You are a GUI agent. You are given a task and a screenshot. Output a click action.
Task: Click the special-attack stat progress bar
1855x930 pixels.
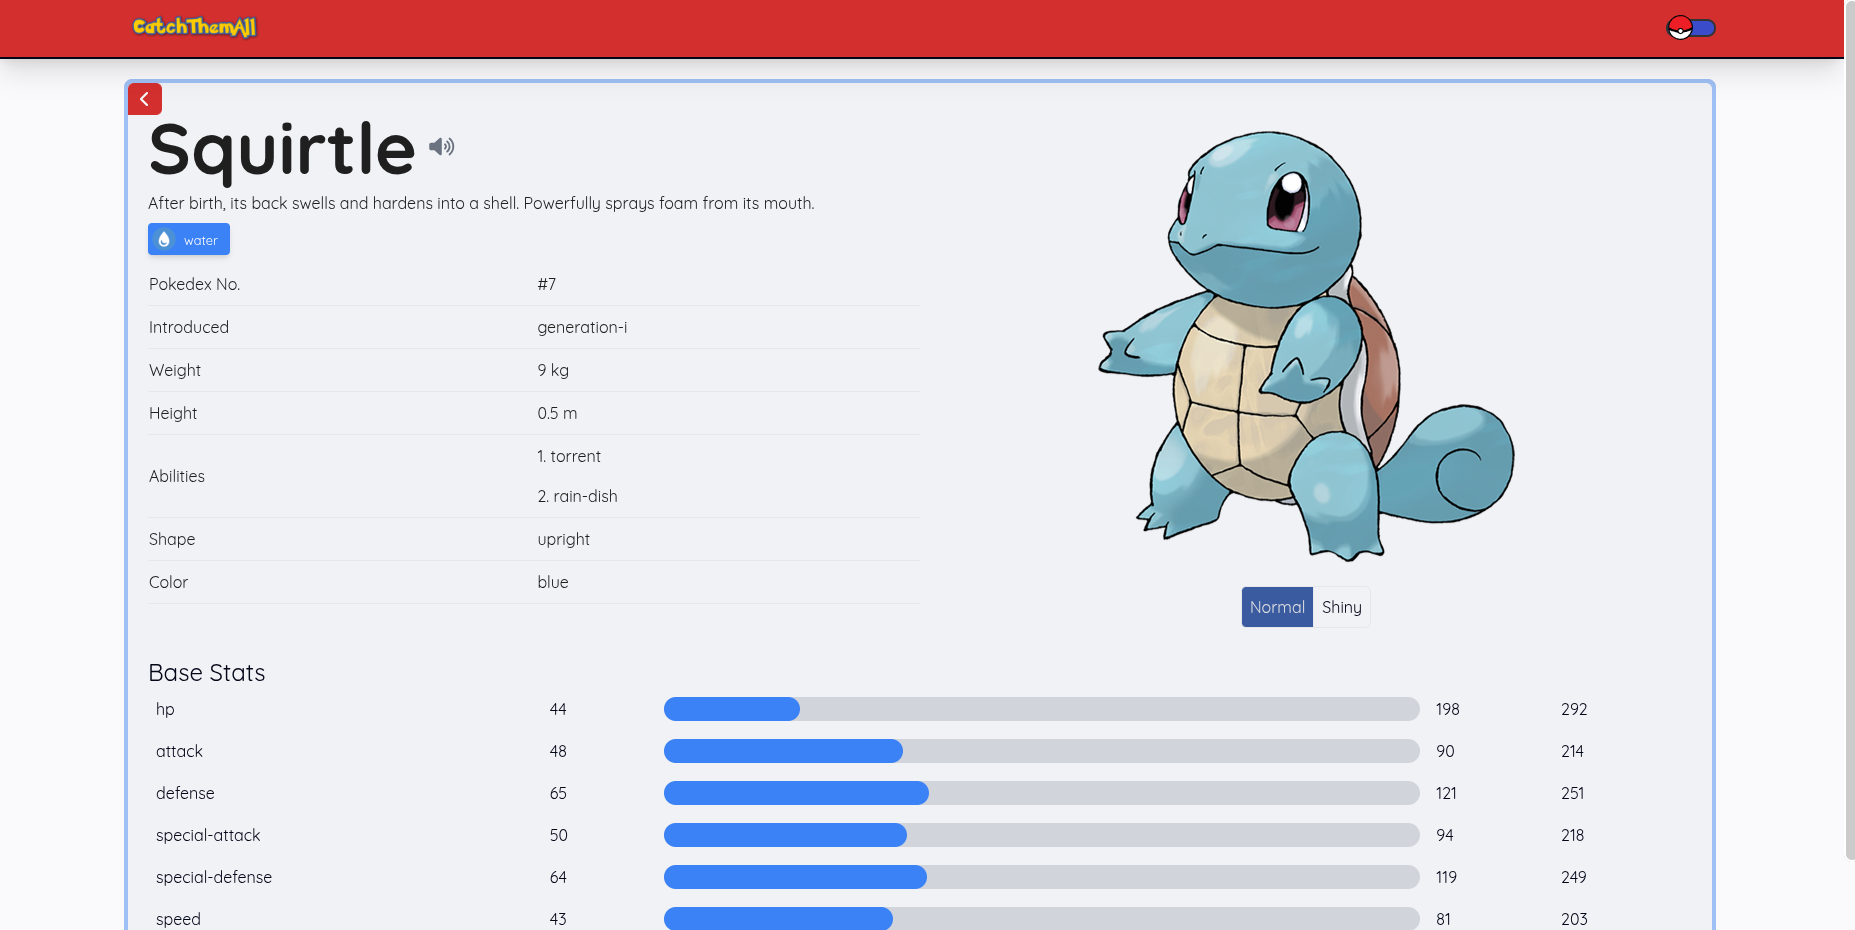[x=1041, y=835]
